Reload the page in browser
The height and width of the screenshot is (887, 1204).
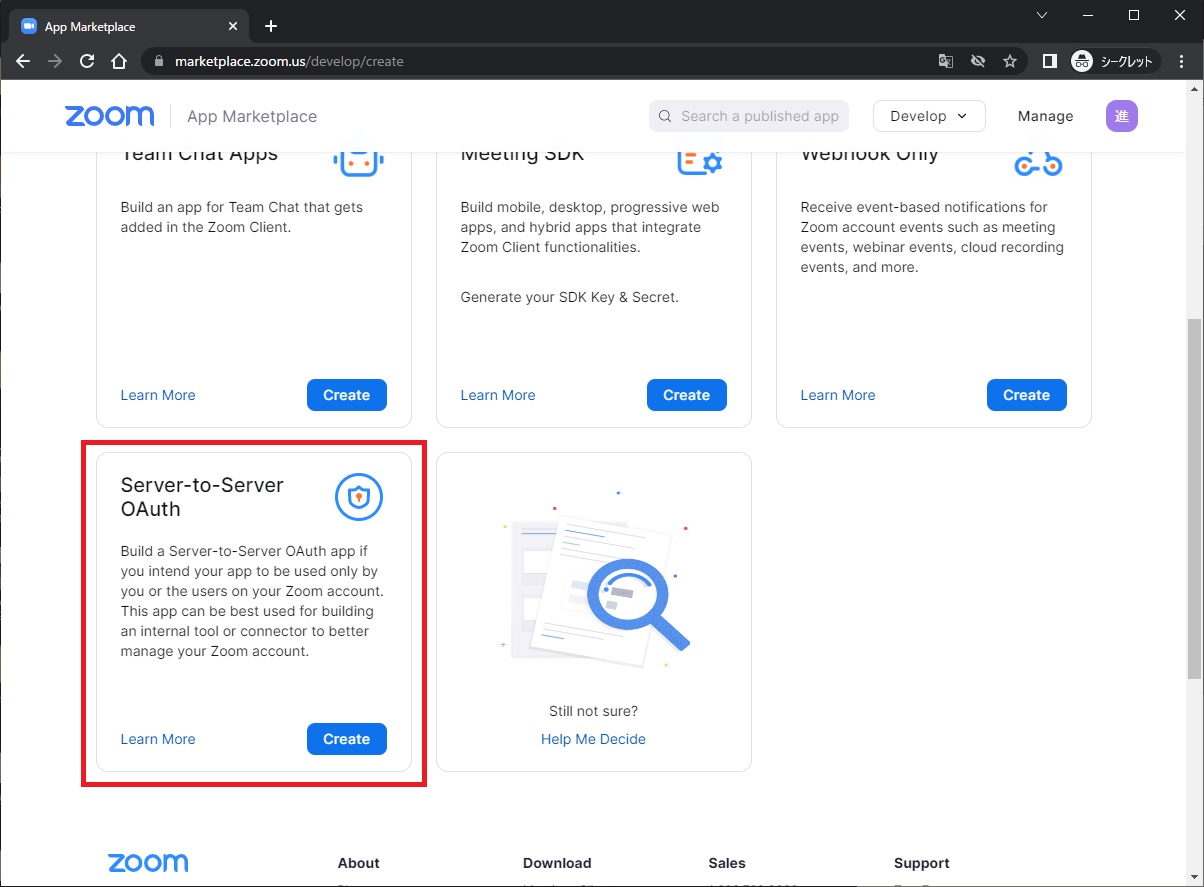(87, 61)
